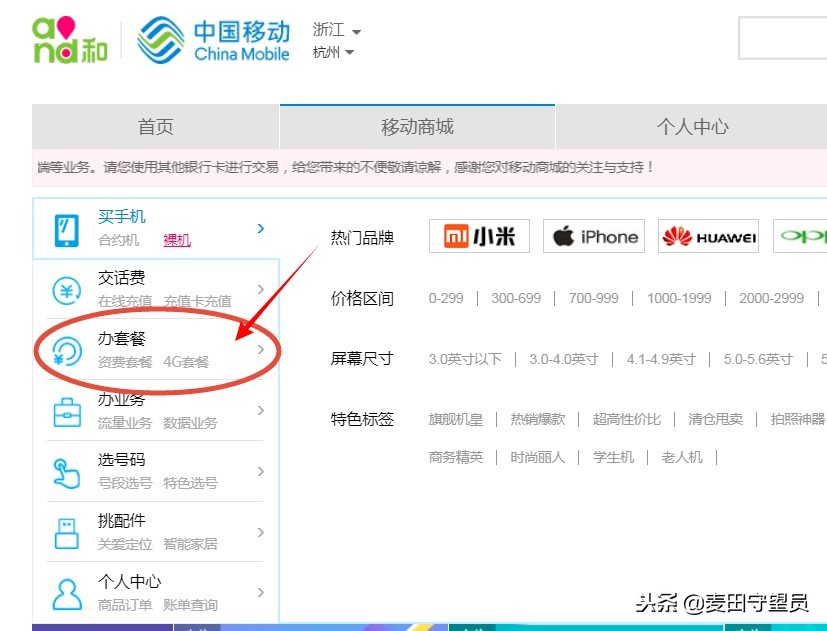Screen dimensions: 827x631
Task: Filter by price range 300-699
Action: 516,299
